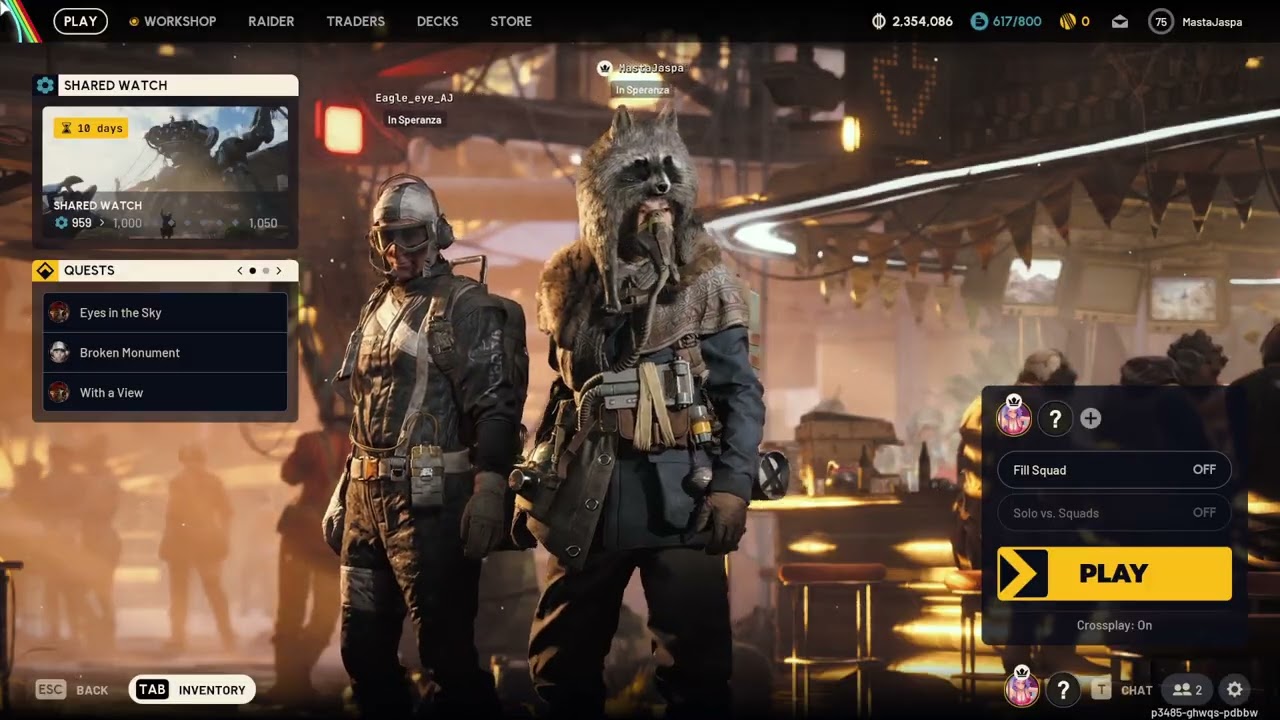
Task: Toggle the Crossplay: On setting
Action: (x=1114, y=625)
